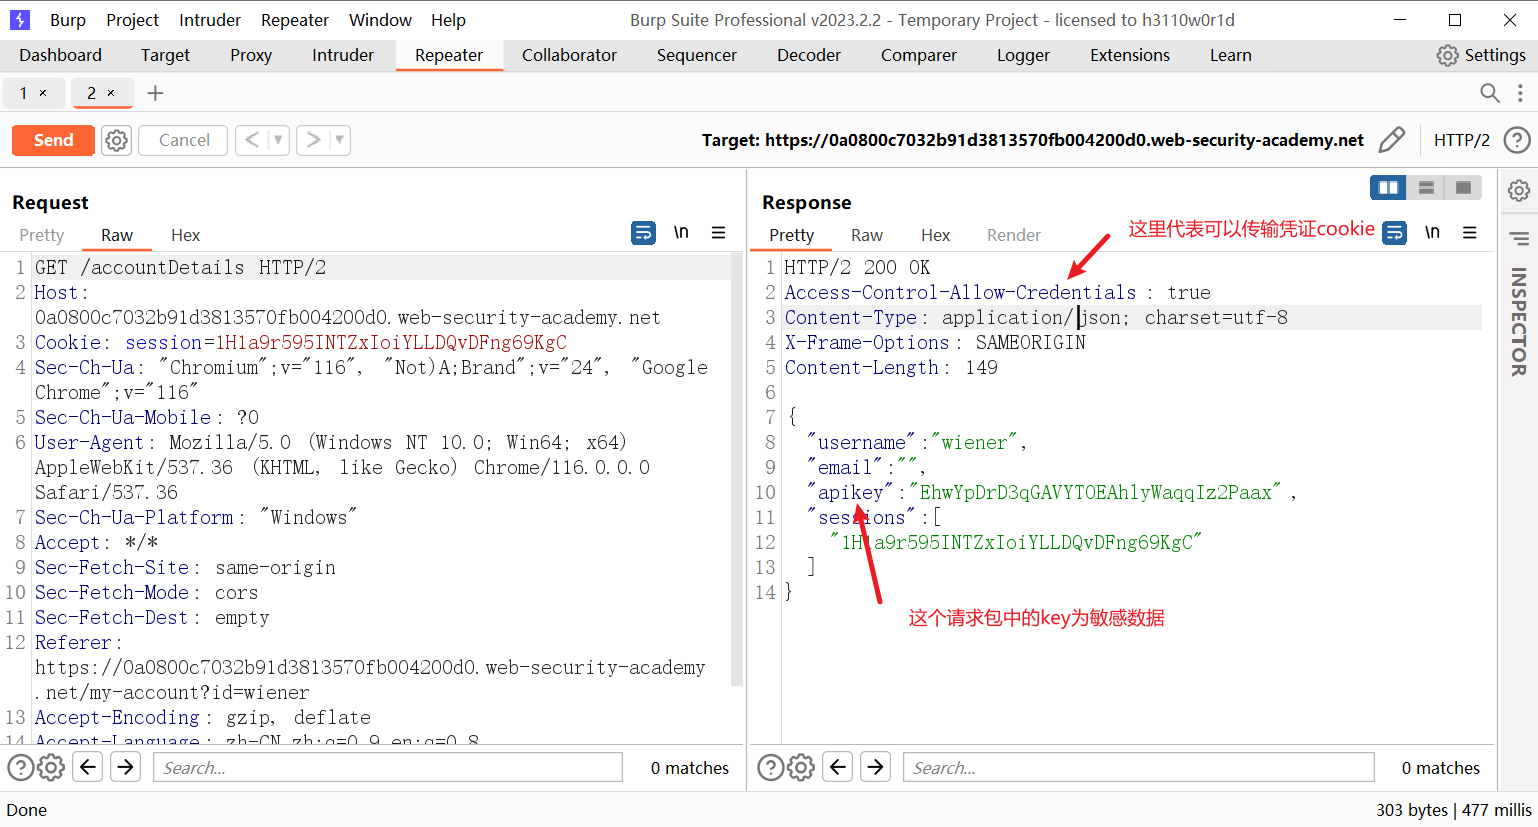Open back history dropdown arrow
The height and width of the screenshot is (827, 1538).
point(278,140)
